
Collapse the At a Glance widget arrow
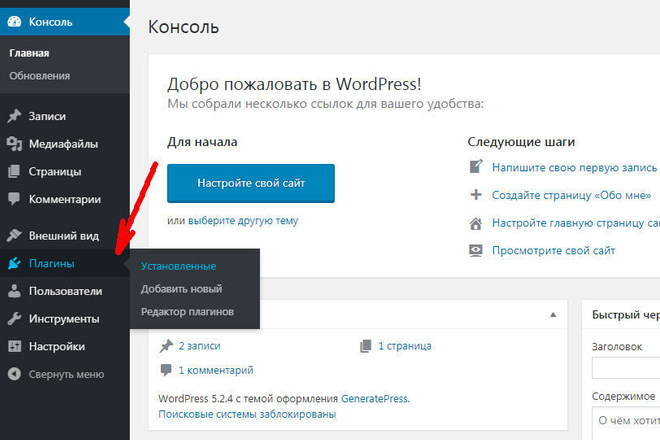pyautogui.click(x=553, y=315)
